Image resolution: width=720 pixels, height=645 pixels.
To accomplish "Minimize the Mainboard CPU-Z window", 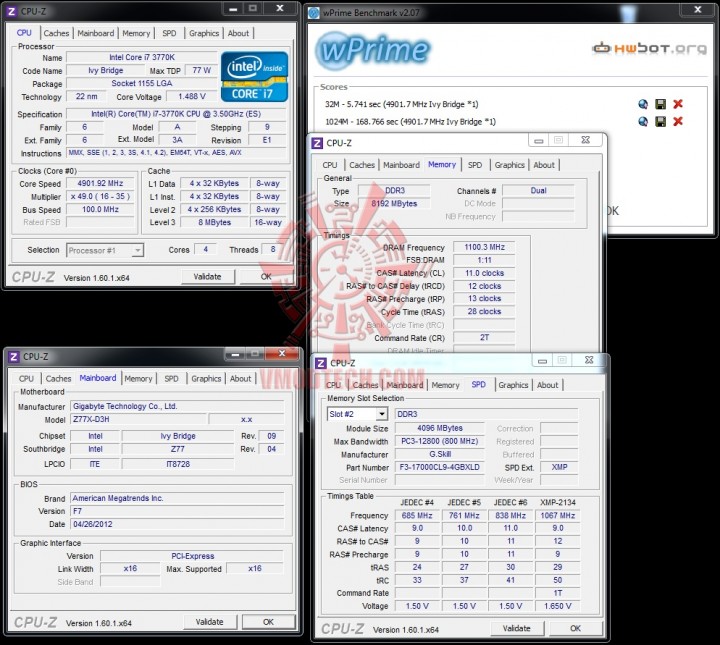I will (235, 354).
